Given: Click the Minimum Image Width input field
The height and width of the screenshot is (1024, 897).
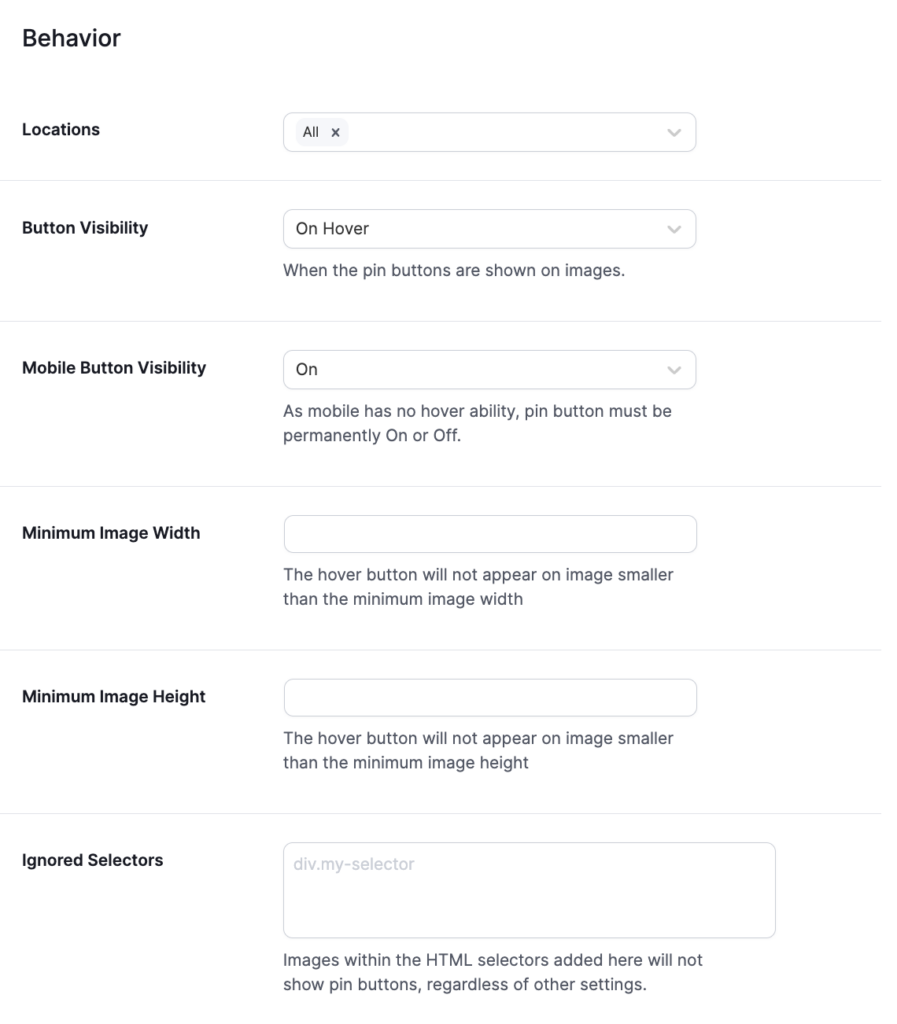Looking at the screenshot, I should click(490, 533).
